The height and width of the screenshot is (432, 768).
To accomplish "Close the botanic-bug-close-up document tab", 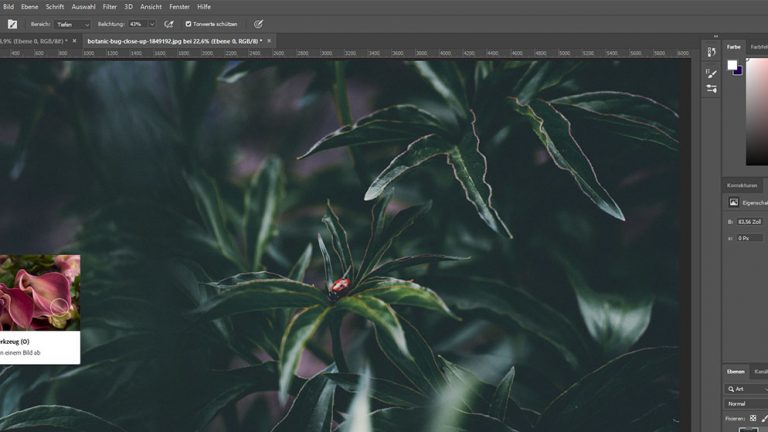I will pos(269,41).
